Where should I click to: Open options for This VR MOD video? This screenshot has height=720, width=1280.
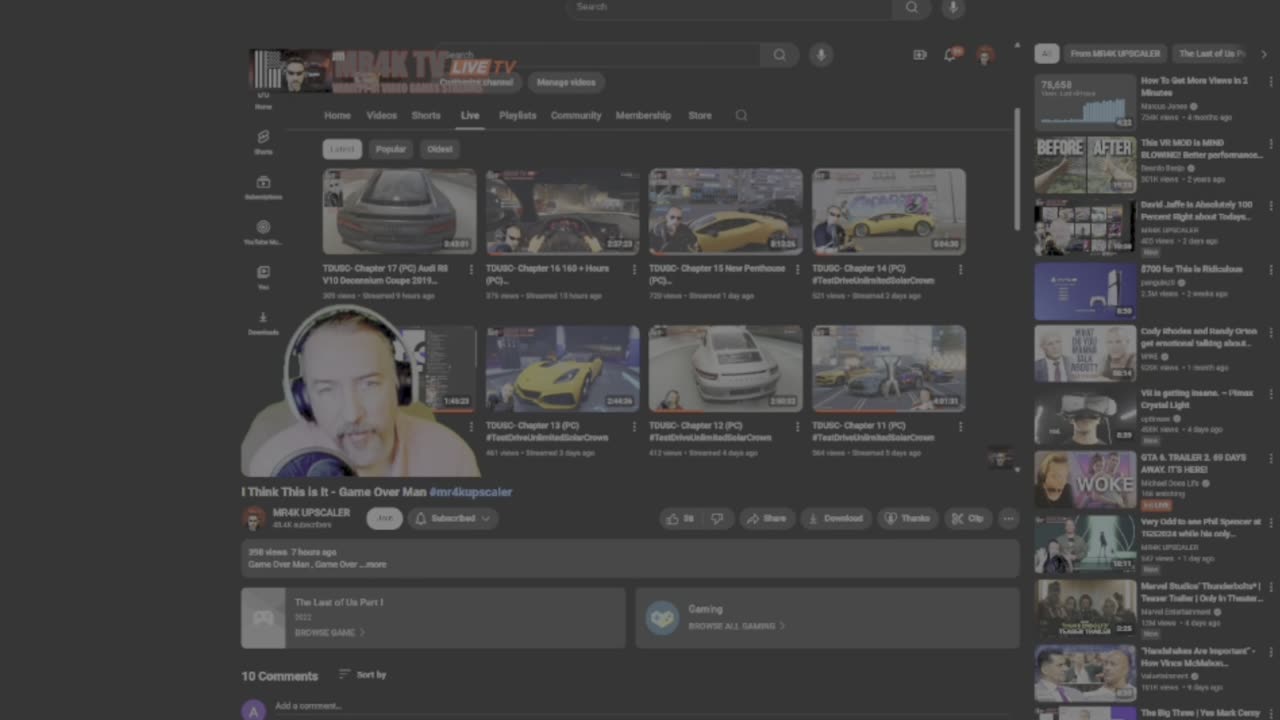pyautogui.click(x=1271, y=144)
